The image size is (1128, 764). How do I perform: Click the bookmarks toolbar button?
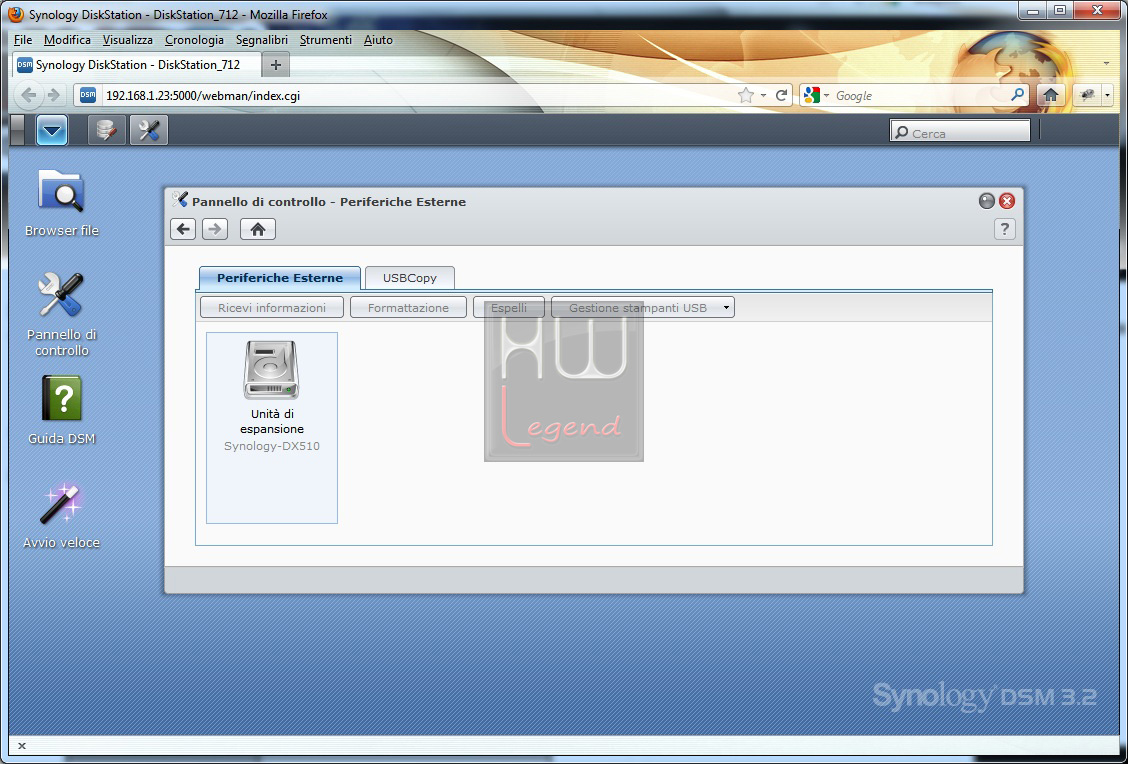[x=1087, y=95]
